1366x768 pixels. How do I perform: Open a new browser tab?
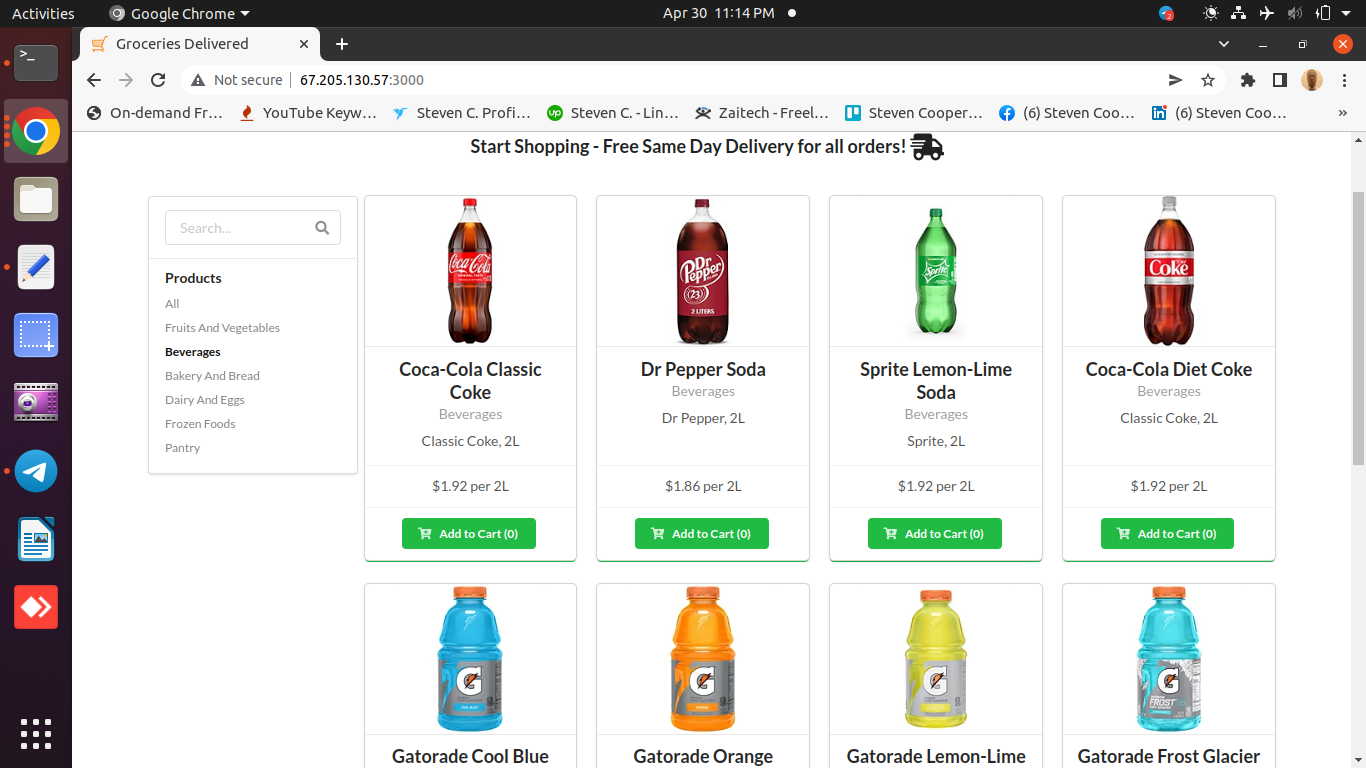click(x=342, y=44)
